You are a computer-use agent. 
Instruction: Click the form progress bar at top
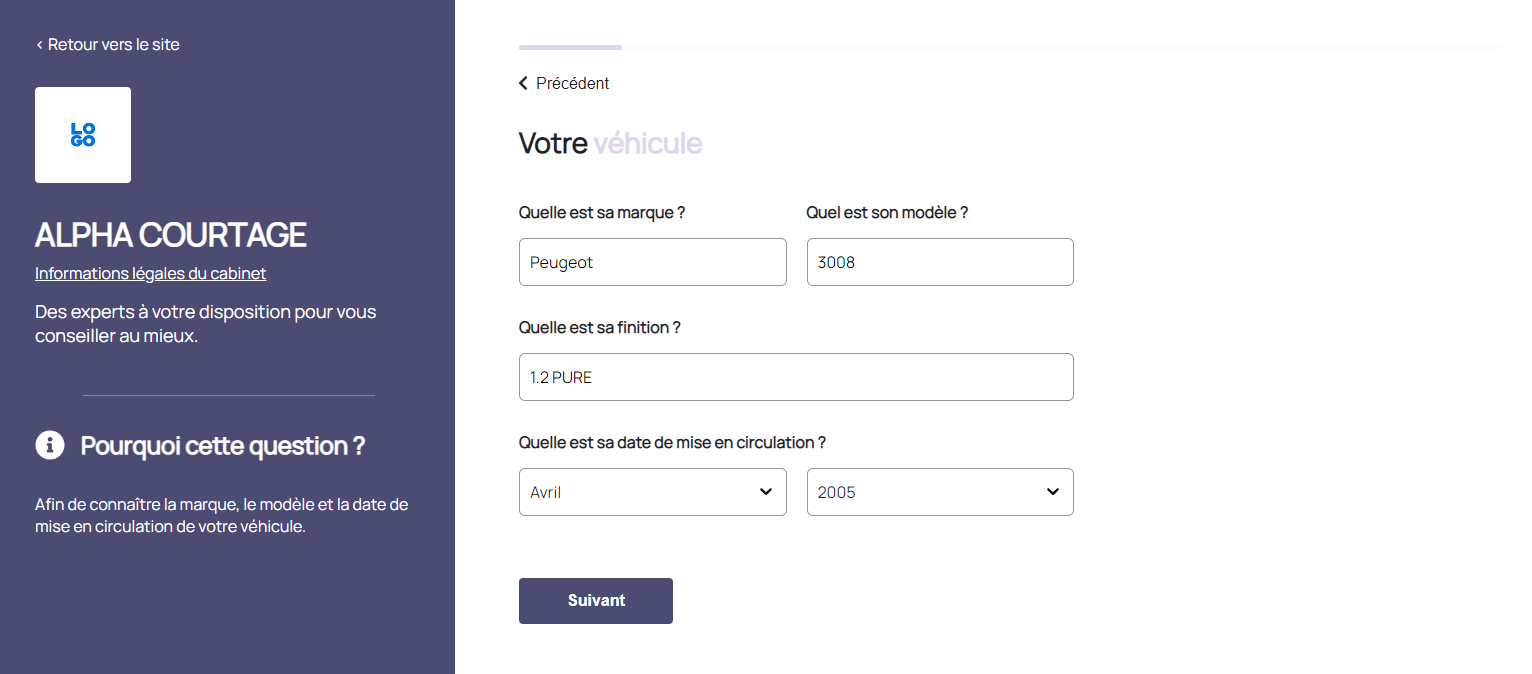point(1009,47)
